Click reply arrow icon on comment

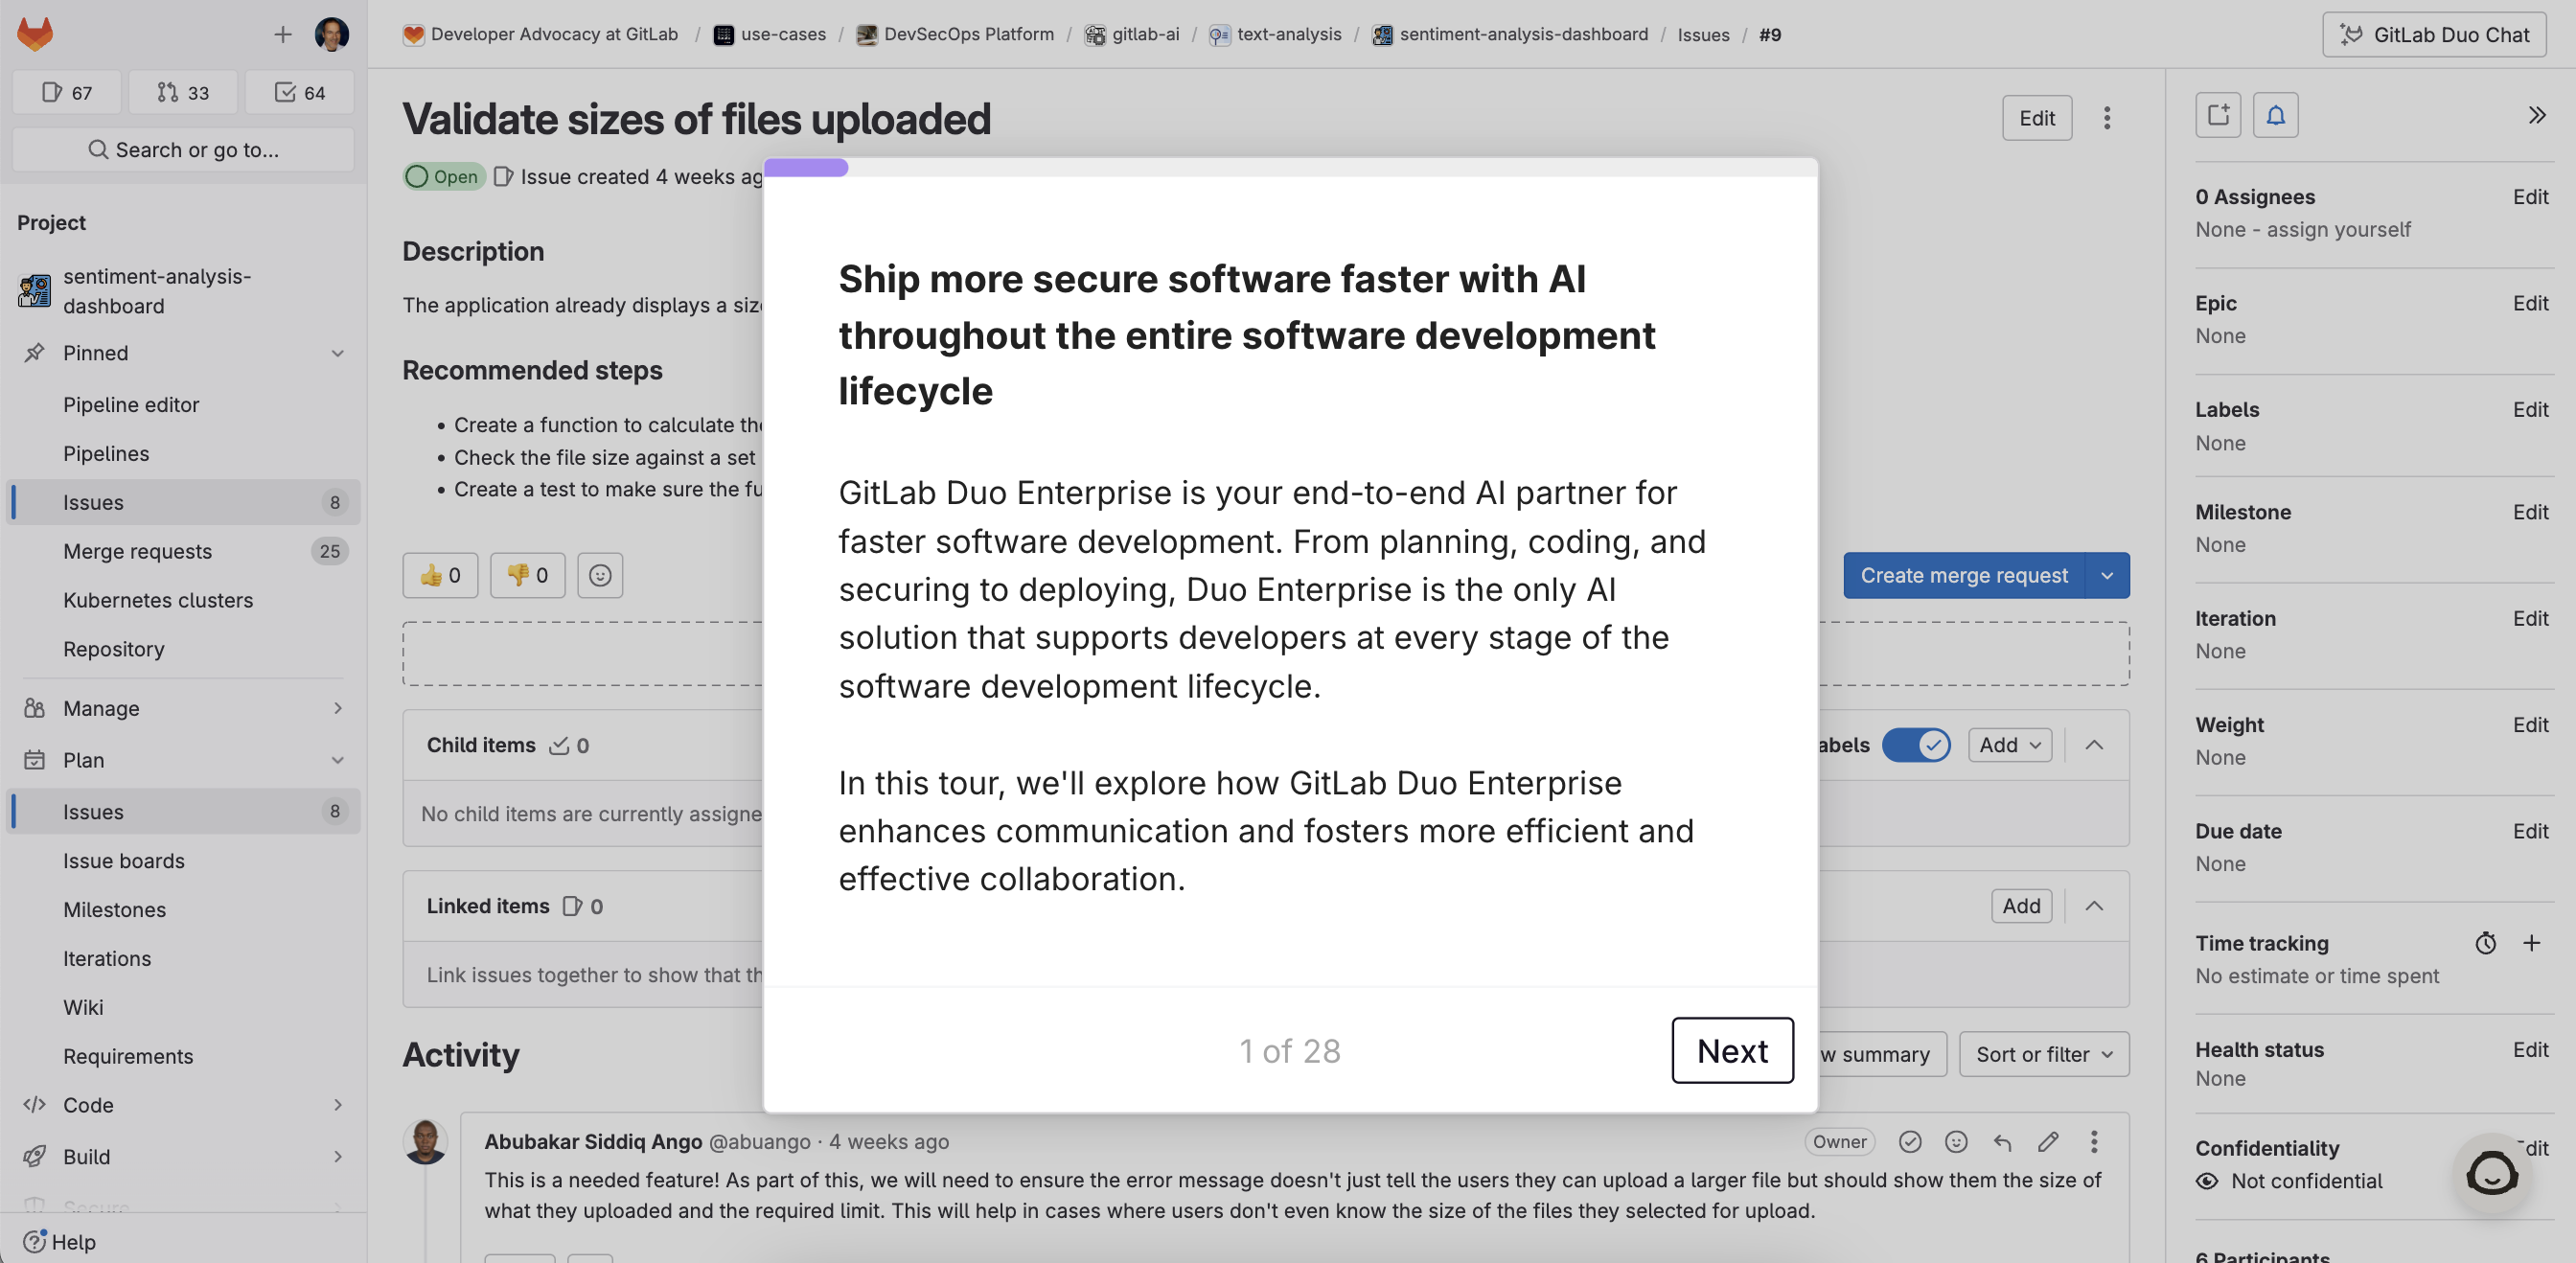(x=2002, y=1143)
